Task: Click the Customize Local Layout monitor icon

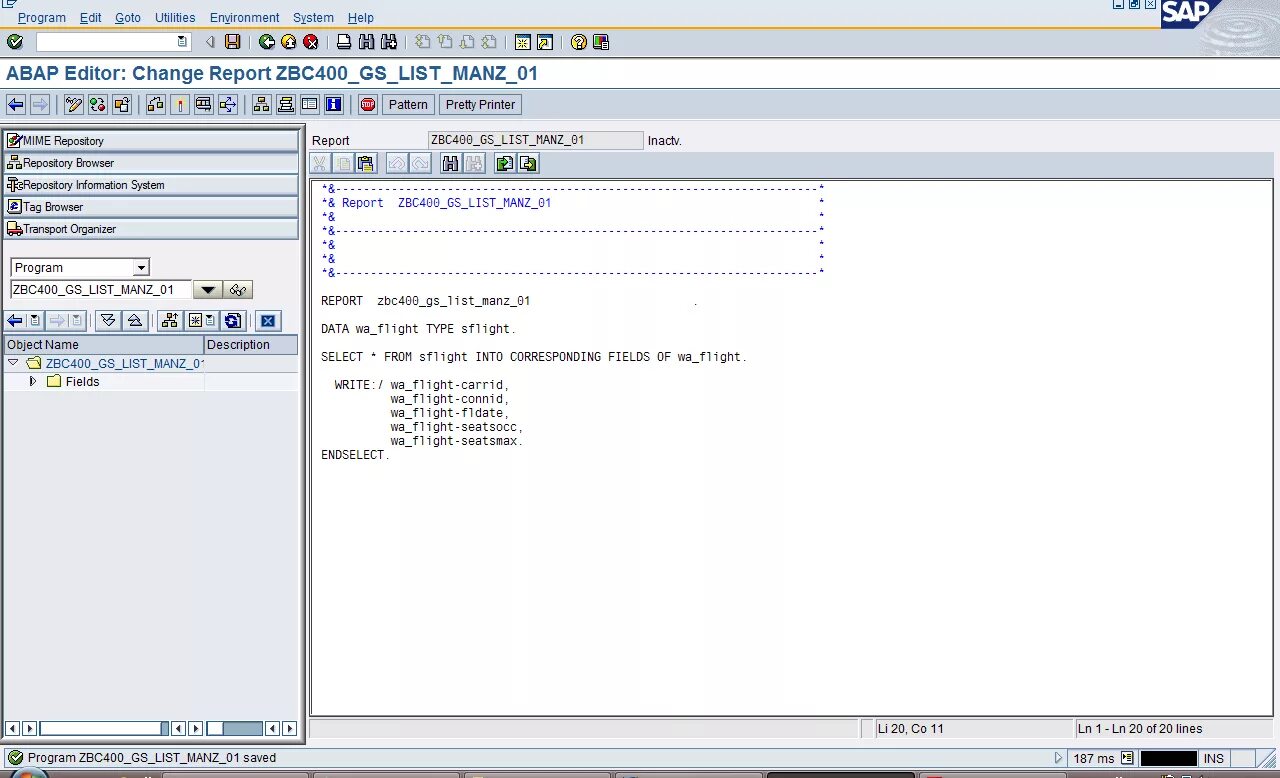Action: point(601,42)
